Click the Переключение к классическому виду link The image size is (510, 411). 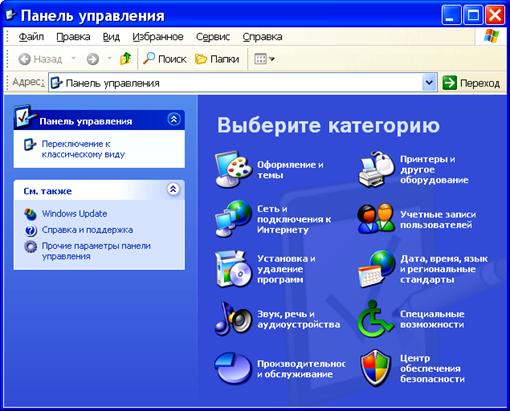click(83, 149)
